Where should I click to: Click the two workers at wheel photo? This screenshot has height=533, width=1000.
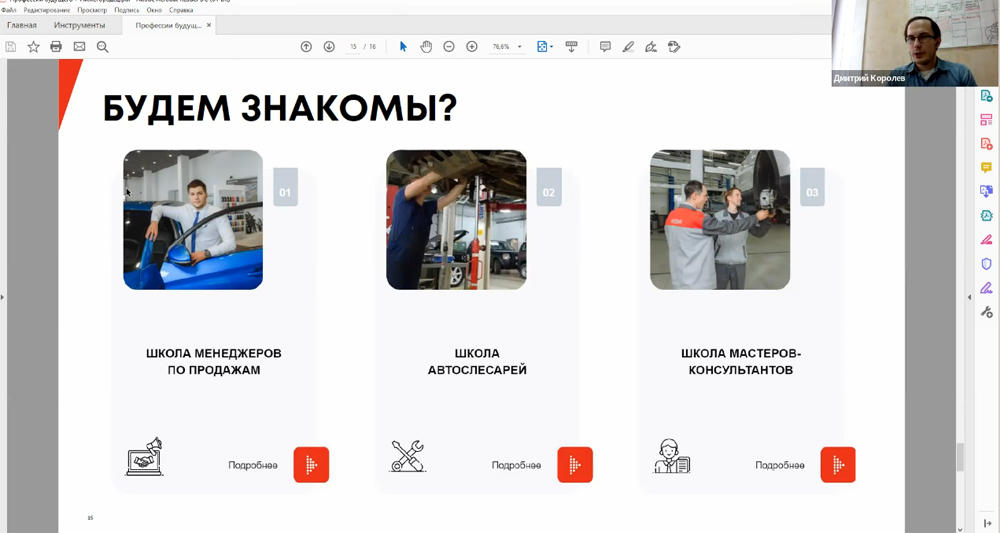click(x=720, y=220)
